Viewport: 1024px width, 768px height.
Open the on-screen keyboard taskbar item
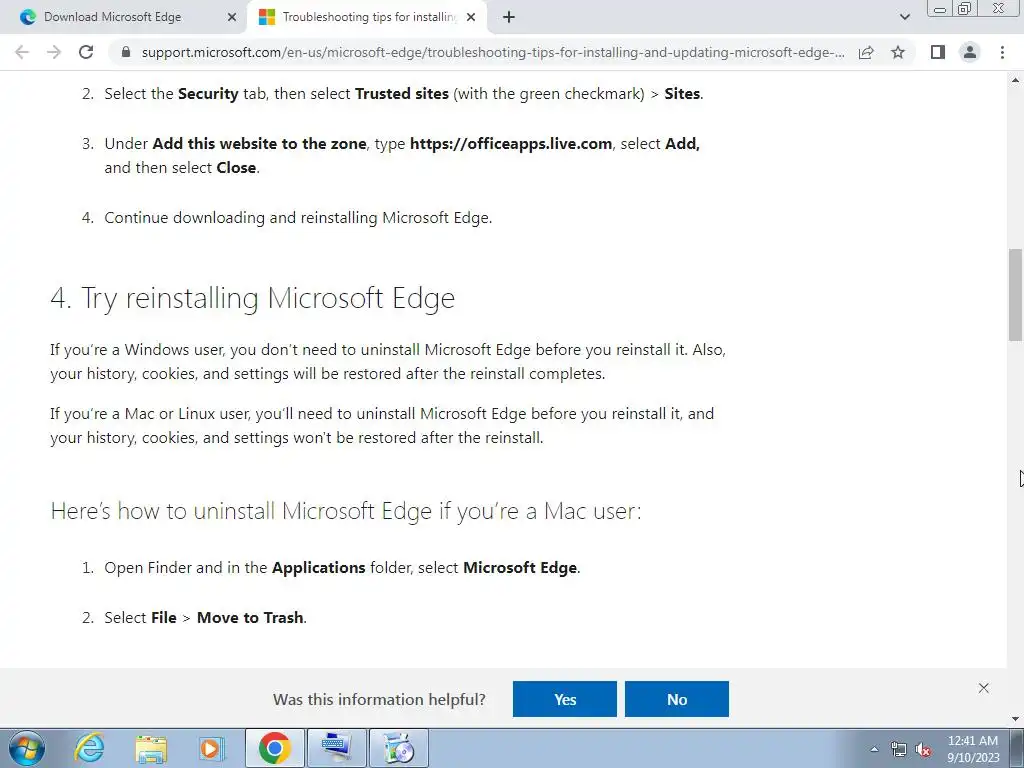[x=336, y=748]
